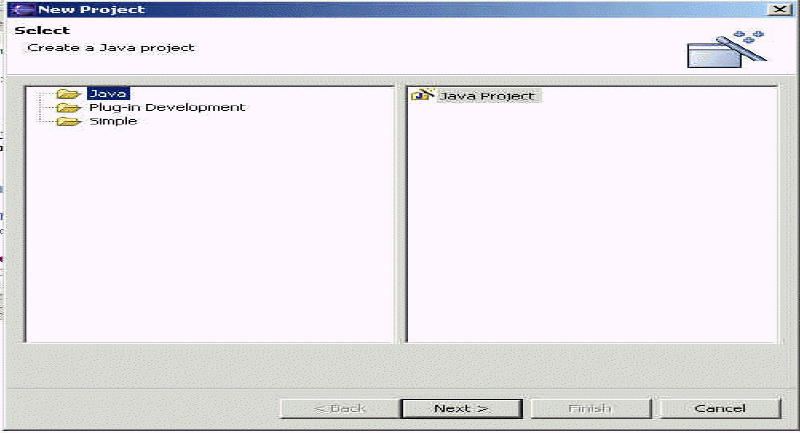Select the Java category label

point(108,94)
